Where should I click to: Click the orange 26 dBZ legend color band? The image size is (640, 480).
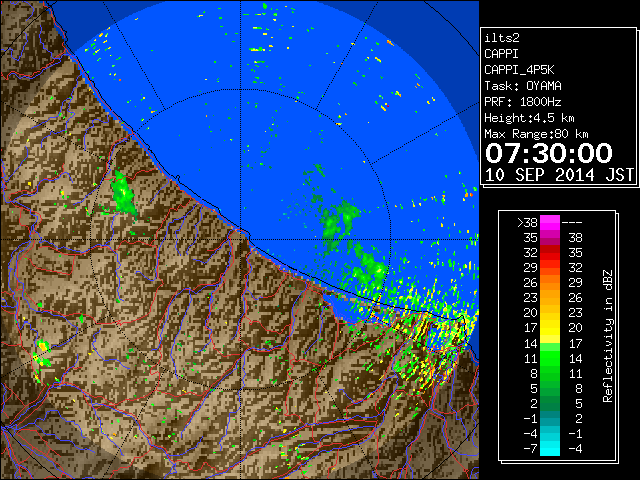pyautogui.click(x=550, y=283)
